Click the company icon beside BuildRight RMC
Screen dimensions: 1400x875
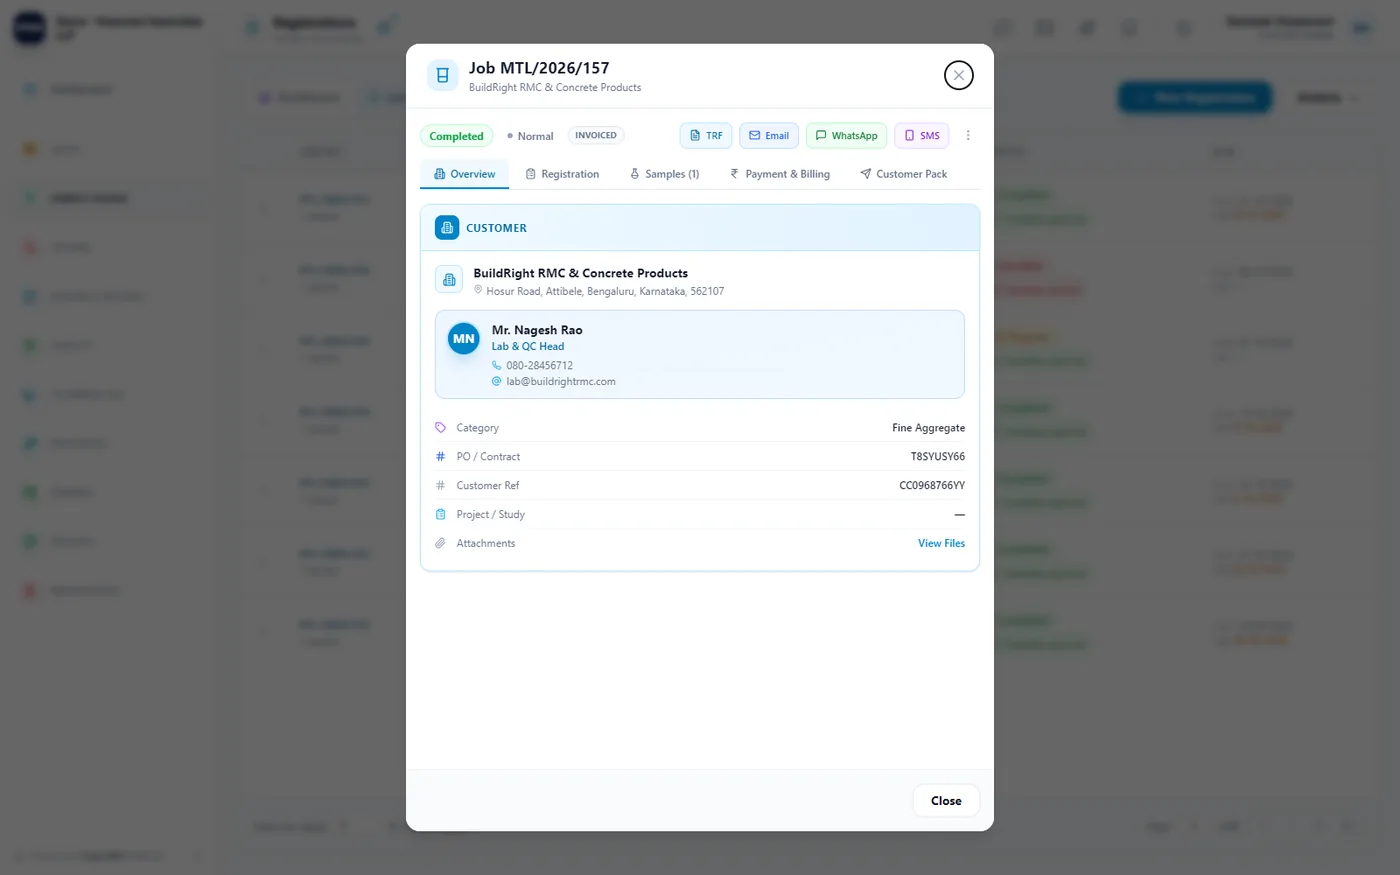coord(449,280)
